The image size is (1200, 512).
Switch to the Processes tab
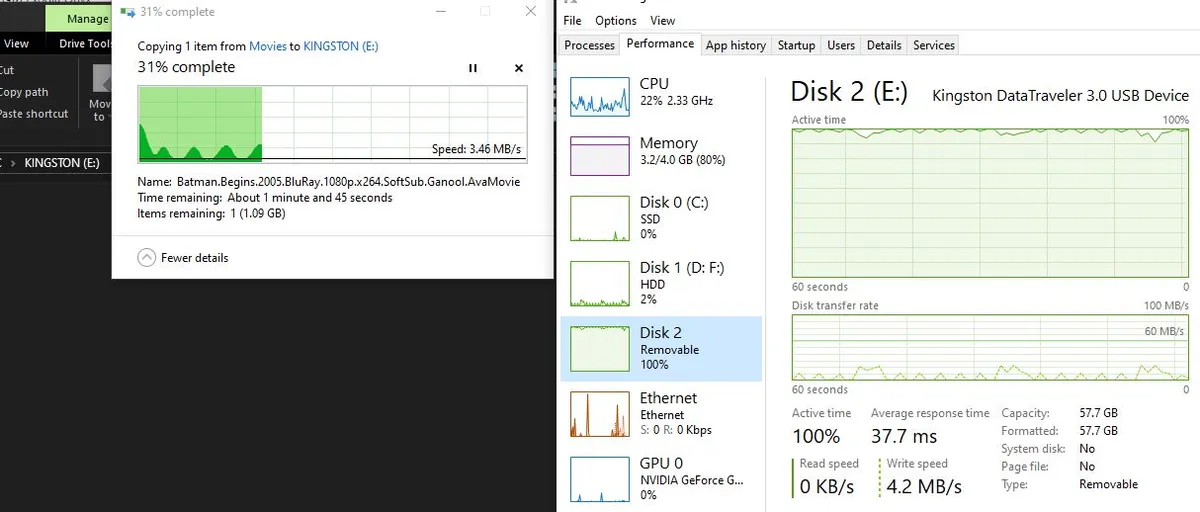(589, 45)
